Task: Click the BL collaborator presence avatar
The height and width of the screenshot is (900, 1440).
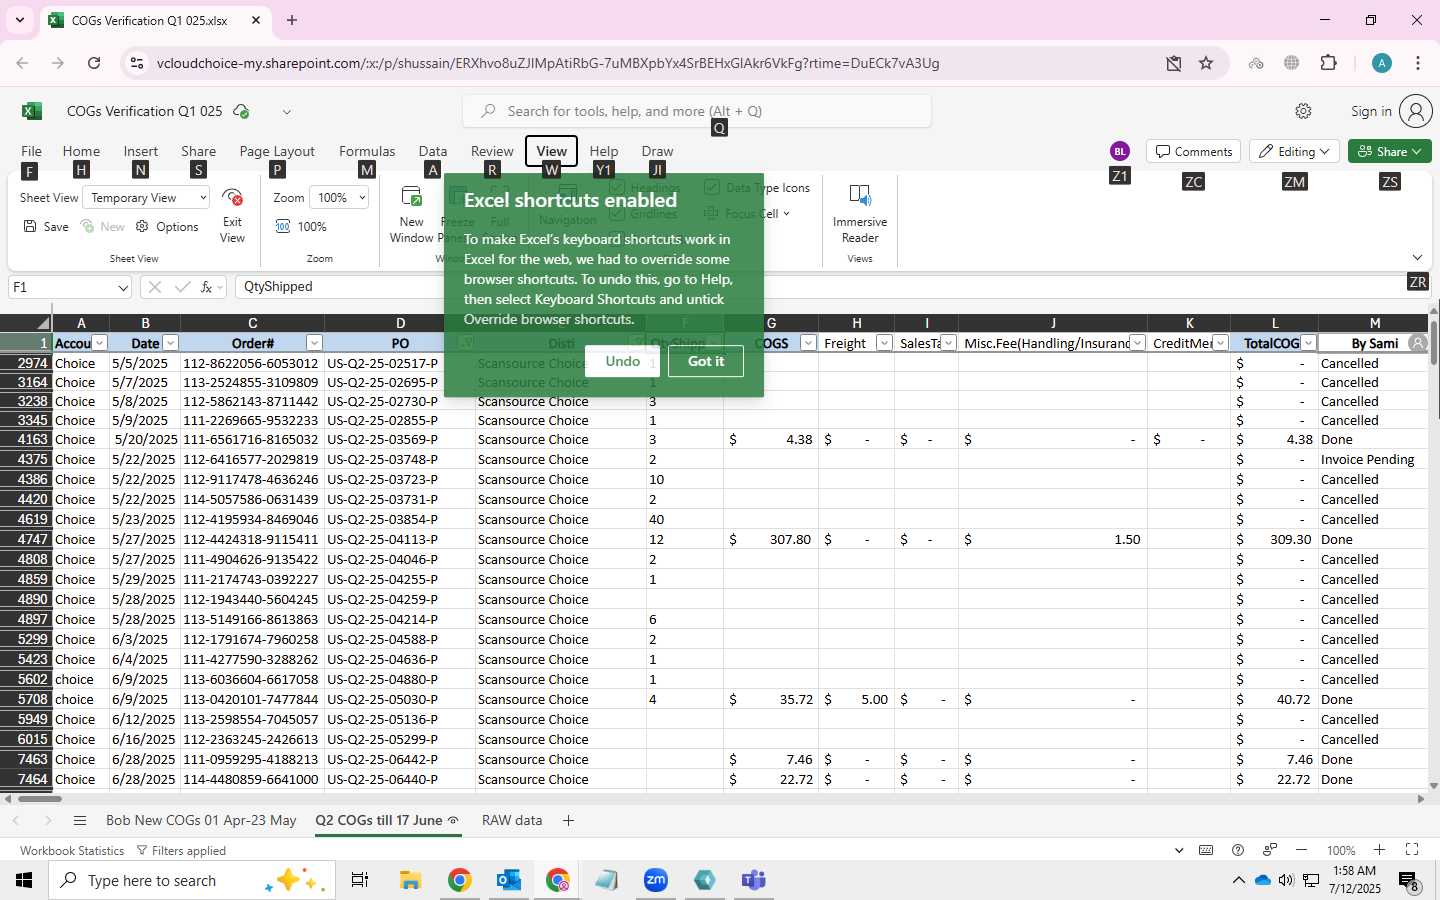Action: pyautogui.click(x=1120, y=151)
